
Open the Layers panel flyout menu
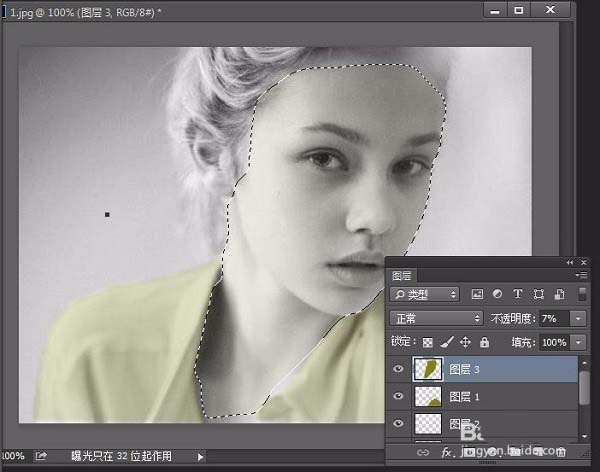click(x=582, y=274)
